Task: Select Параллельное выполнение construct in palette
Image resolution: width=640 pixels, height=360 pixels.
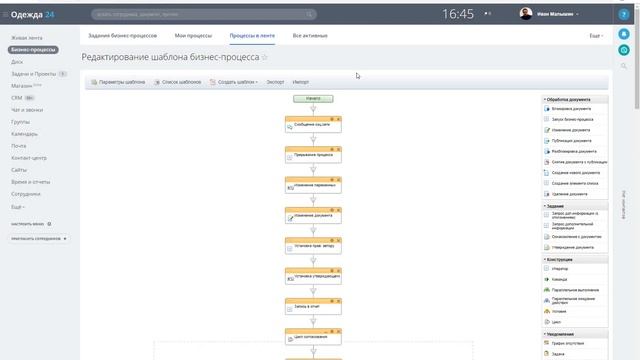Action: 575,290
